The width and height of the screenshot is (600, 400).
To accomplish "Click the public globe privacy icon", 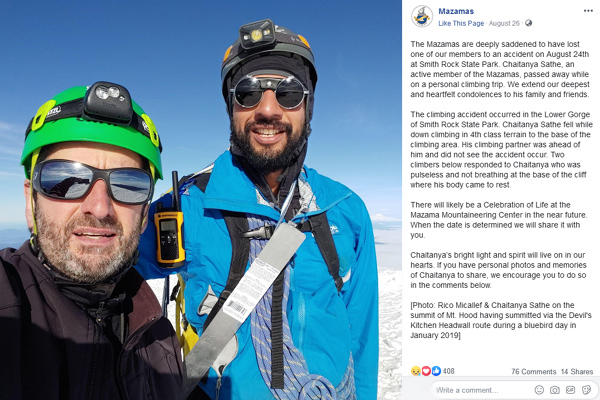I will pos(528,23).
